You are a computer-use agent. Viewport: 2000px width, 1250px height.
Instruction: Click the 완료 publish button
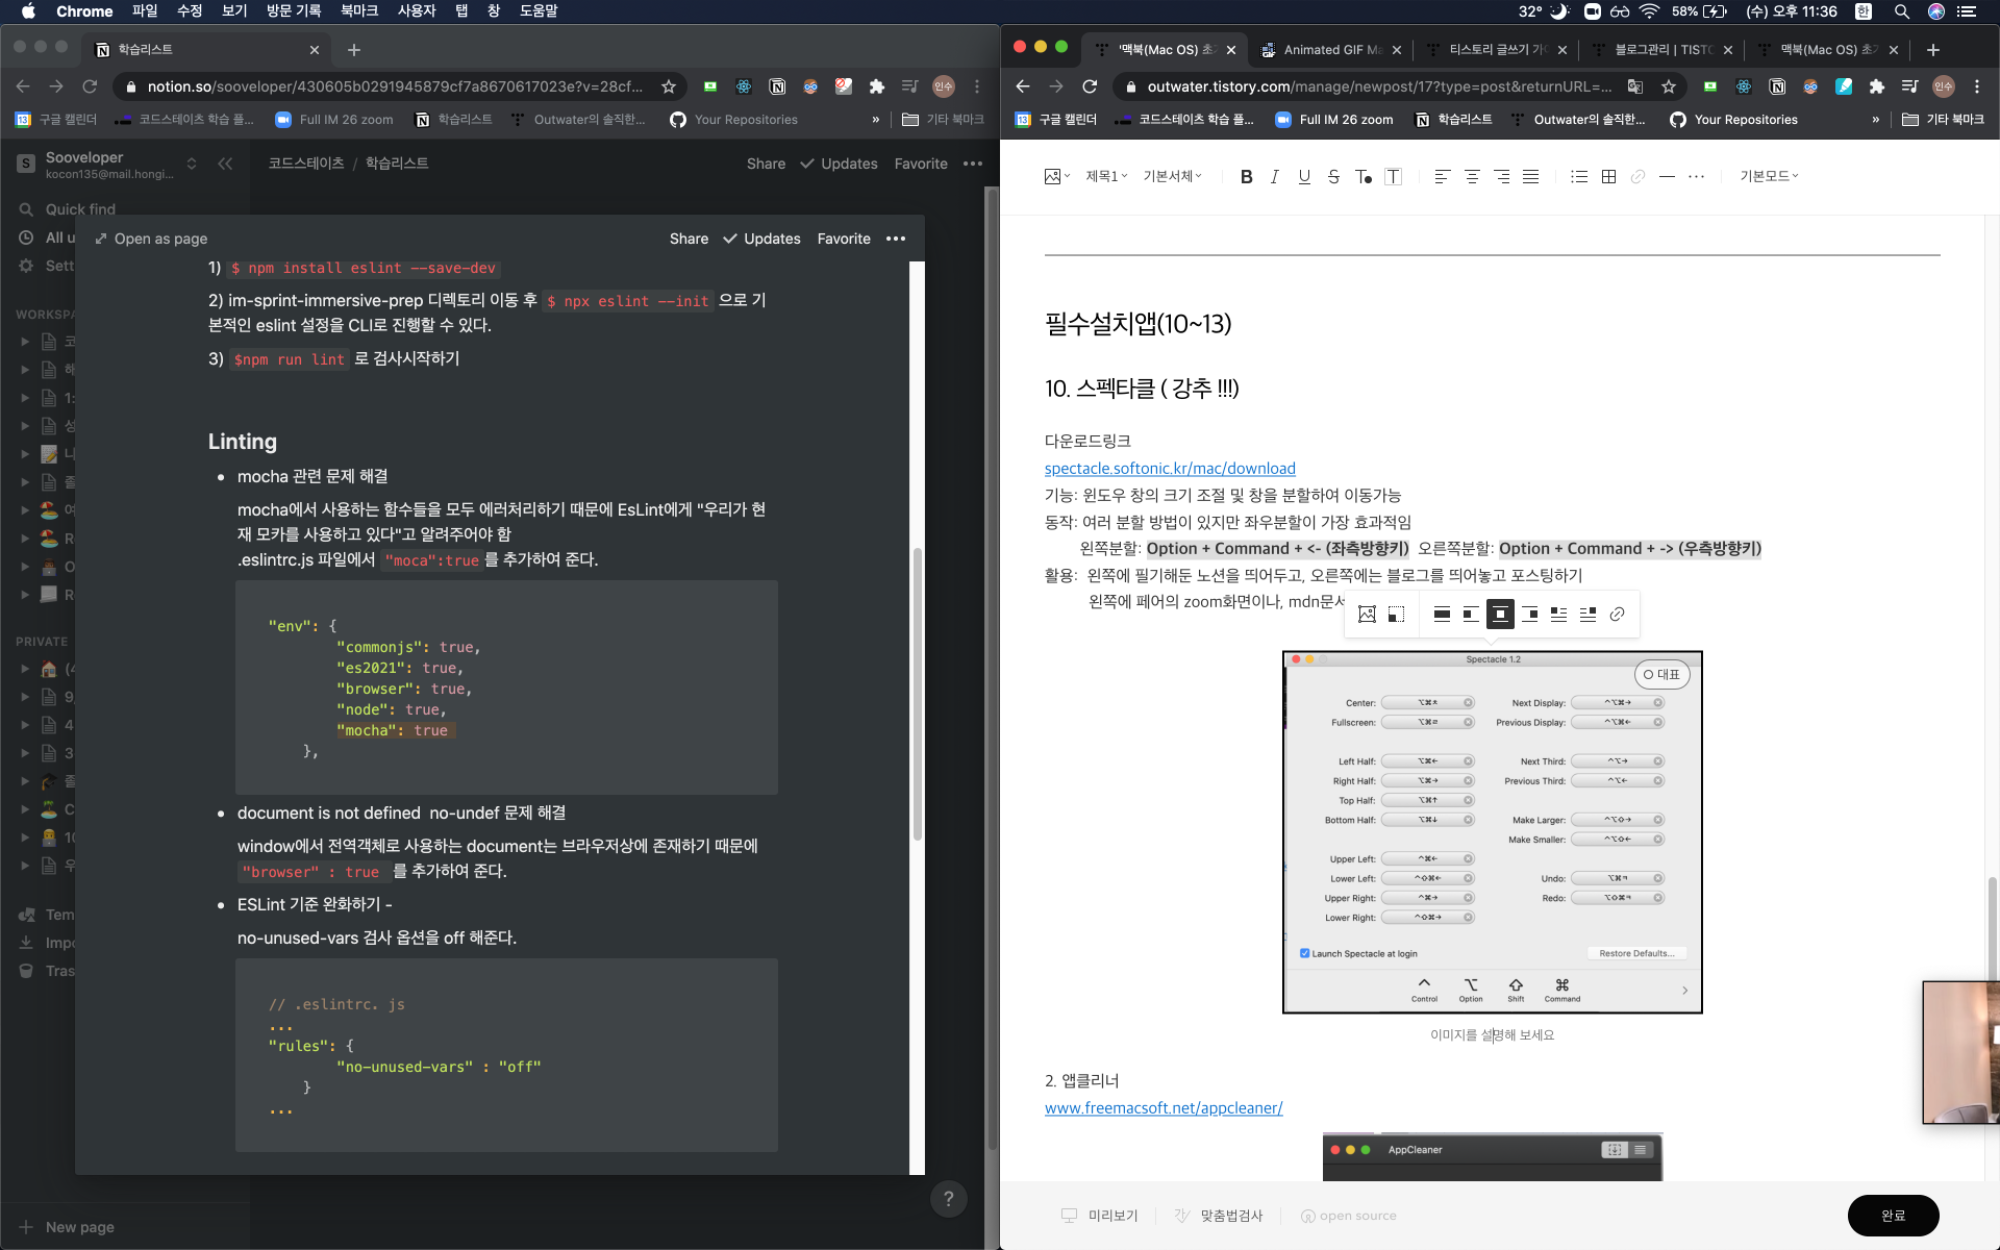(x=1892, y=1215)
